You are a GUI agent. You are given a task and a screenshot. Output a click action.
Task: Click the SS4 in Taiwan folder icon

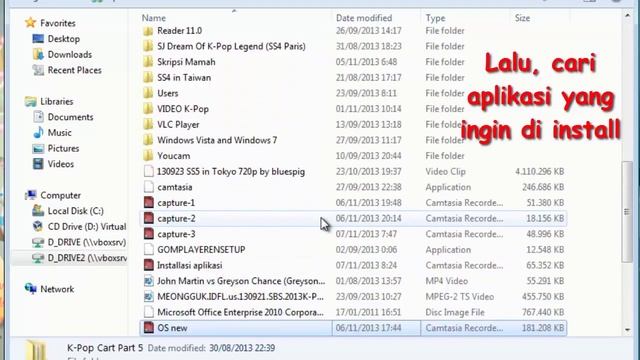148,78
